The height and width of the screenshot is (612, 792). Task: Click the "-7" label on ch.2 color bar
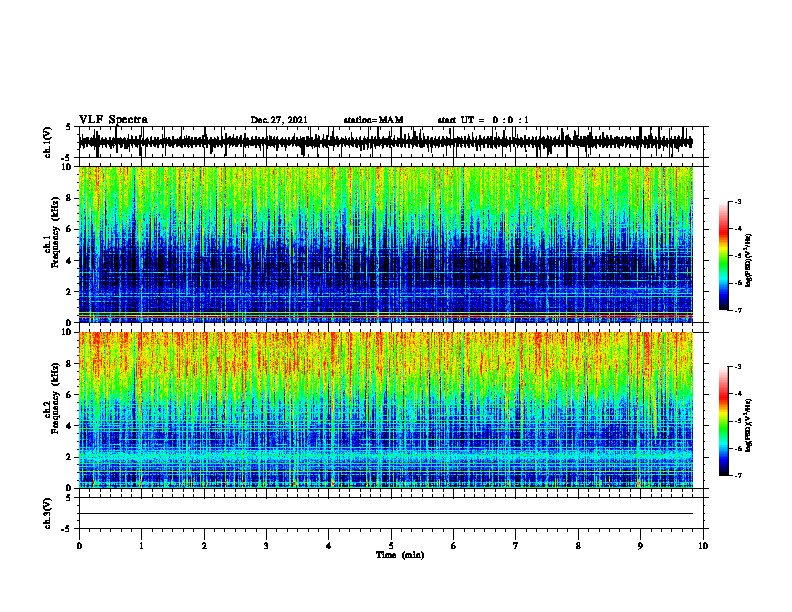737,476
